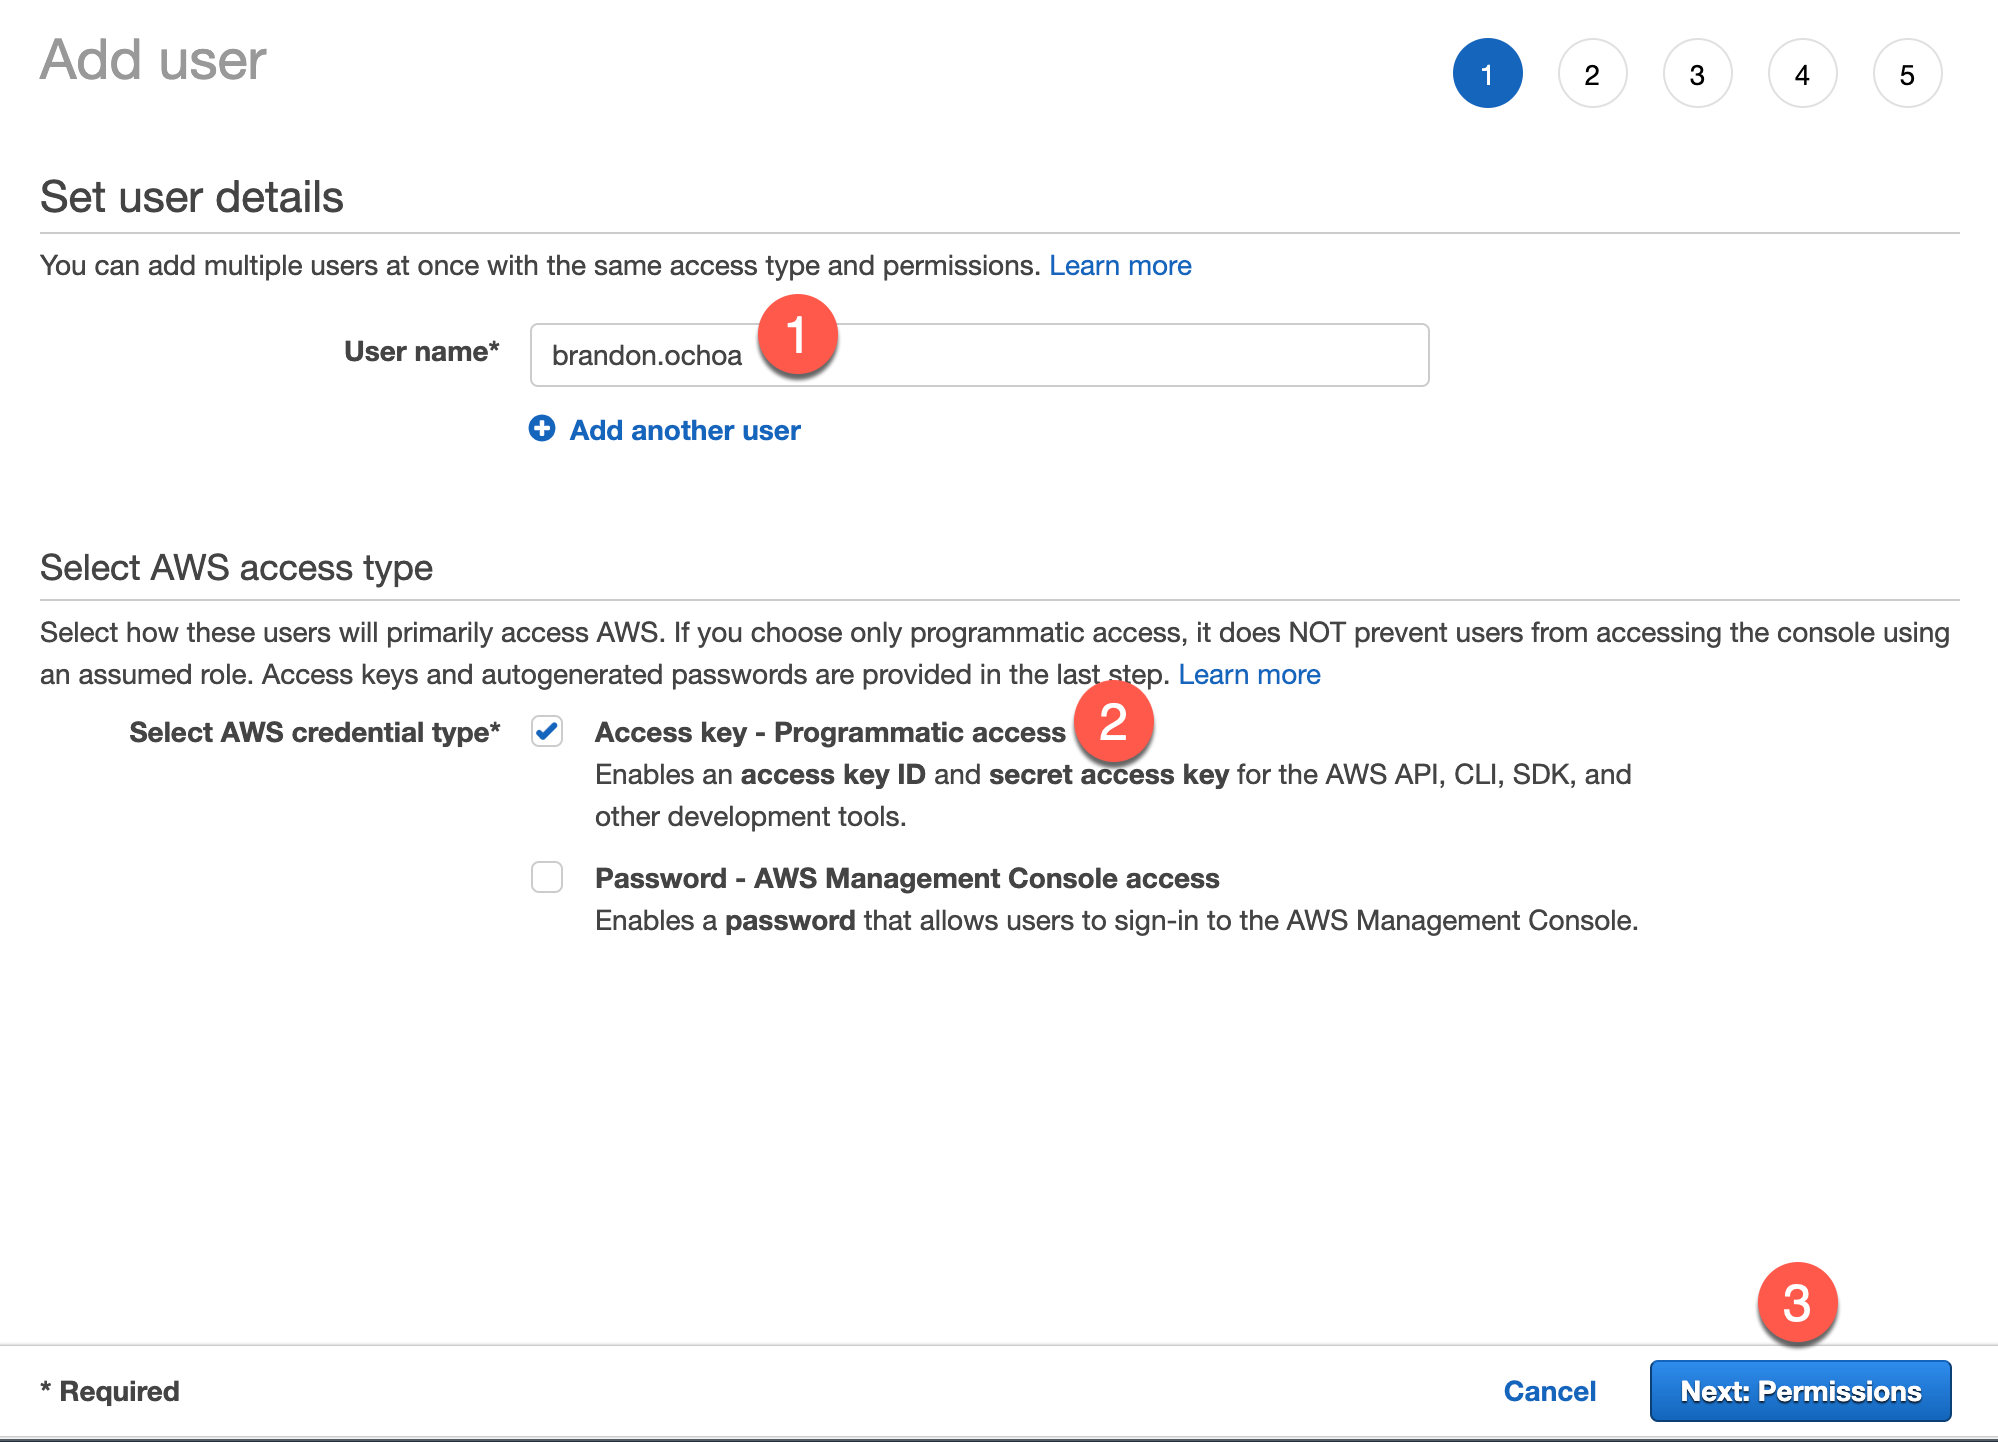Select wizard step 2 circle

[1592, 73]
